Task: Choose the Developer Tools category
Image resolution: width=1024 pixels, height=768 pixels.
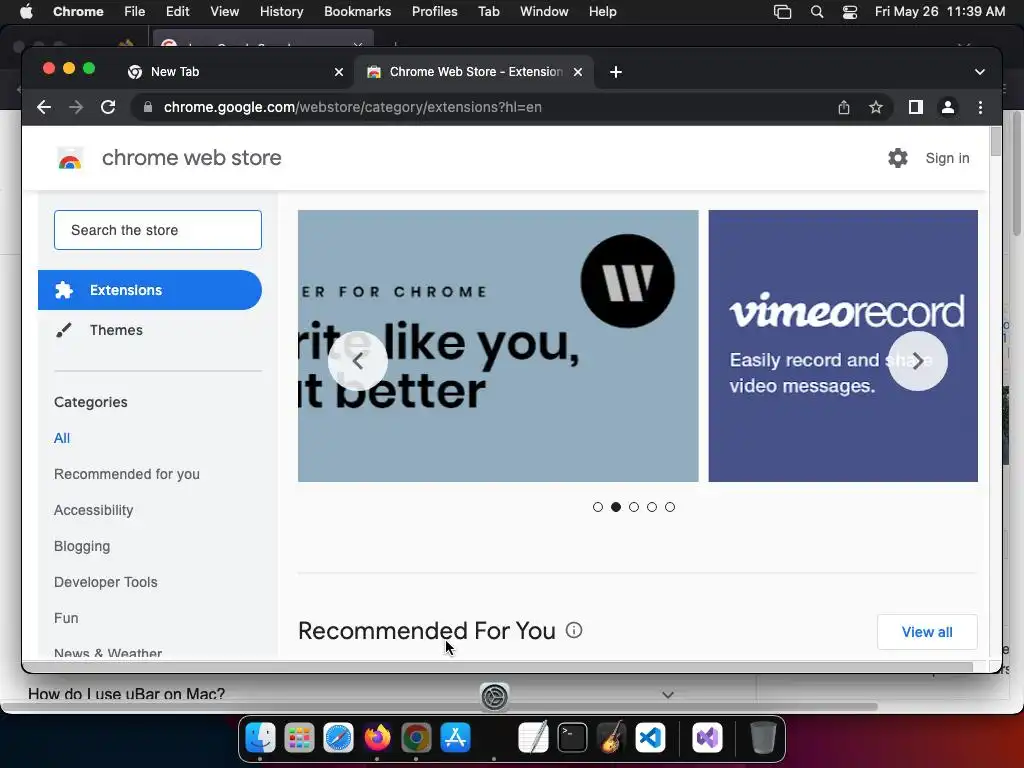Action: 106,582
